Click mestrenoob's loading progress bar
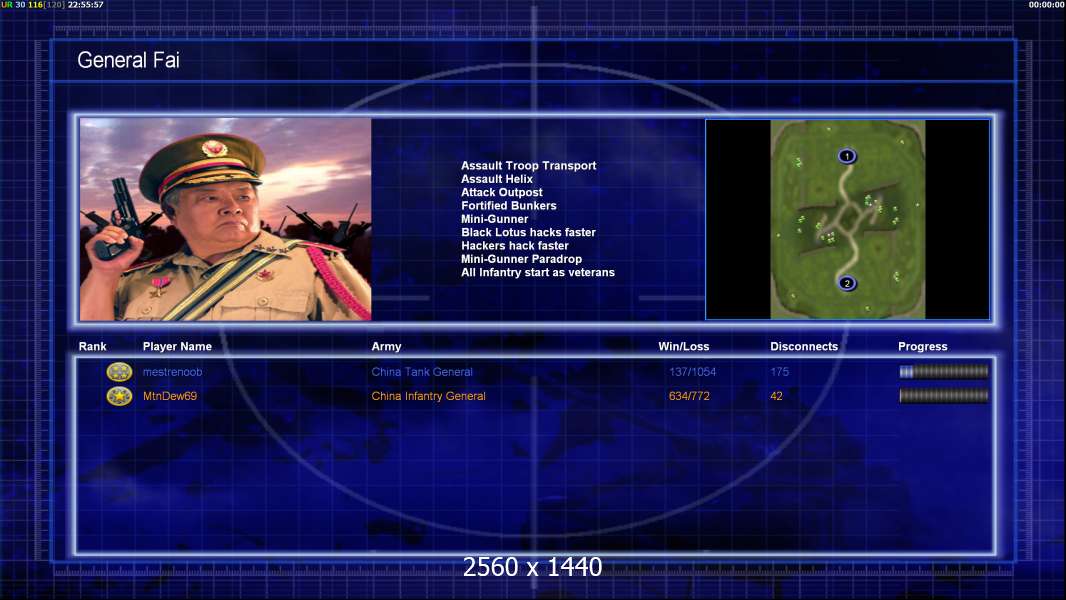 click(944, 372)
